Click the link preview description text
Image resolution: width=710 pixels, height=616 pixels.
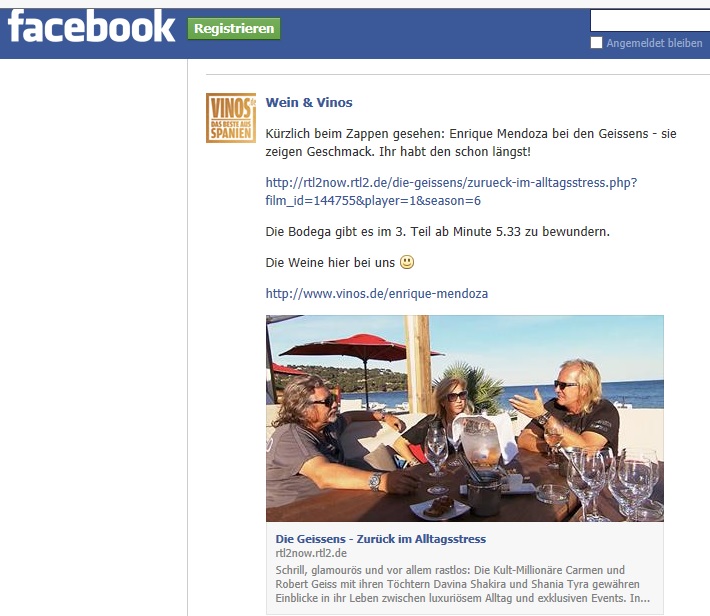point(462,584)
